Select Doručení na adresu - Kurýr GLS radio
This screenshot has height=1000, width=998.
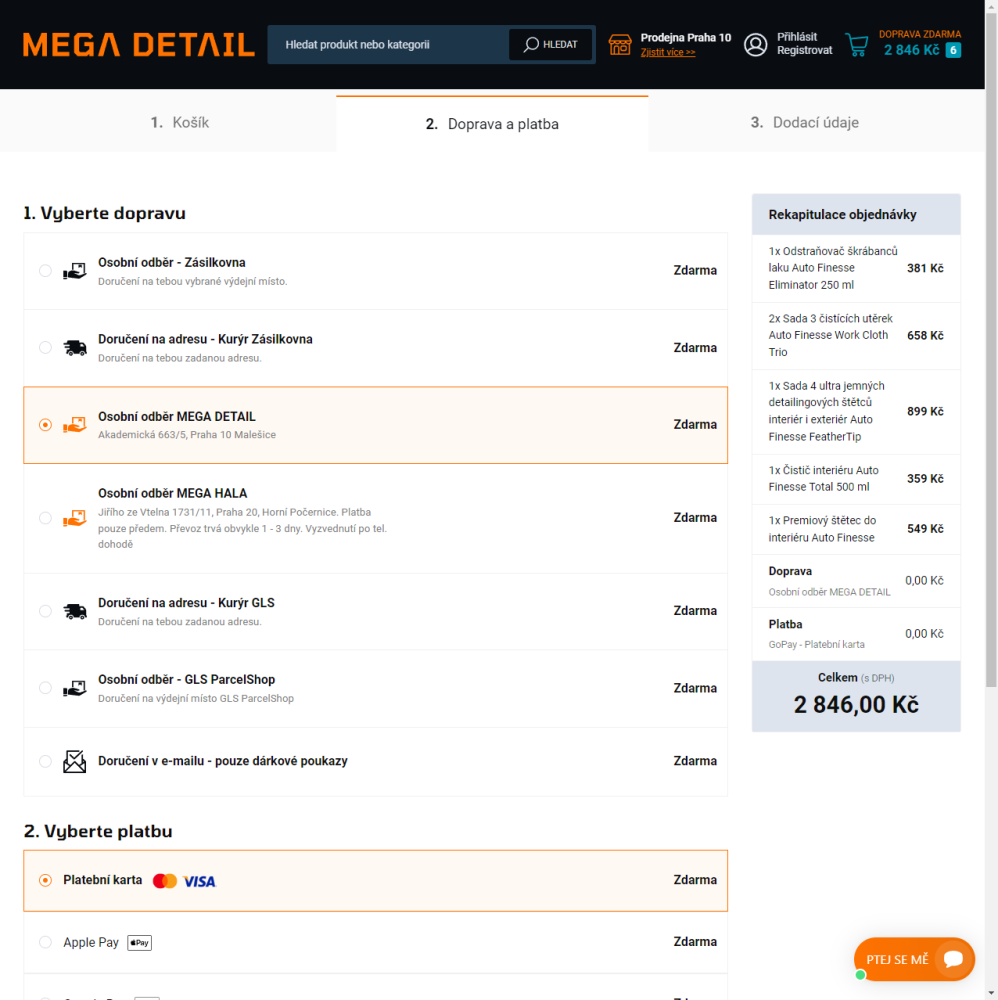pos(45,611)
